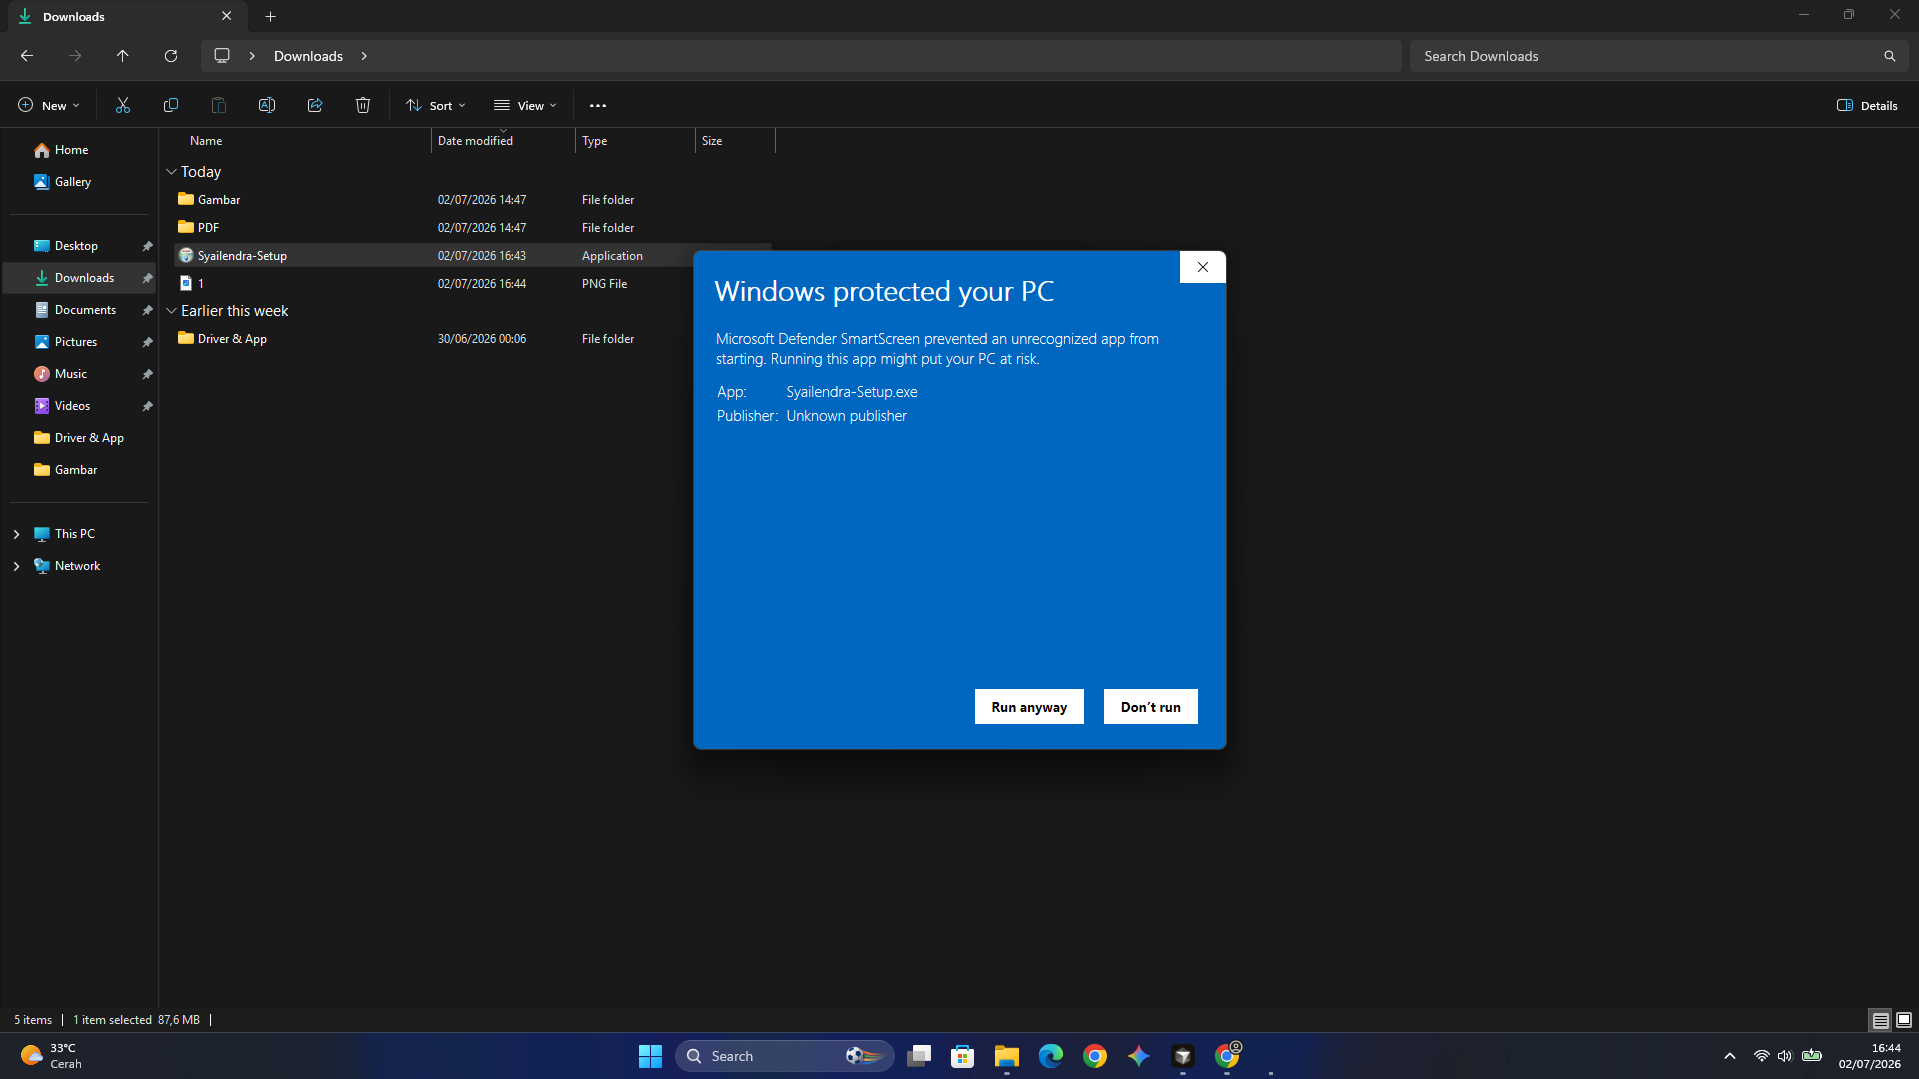
Task: Click the PC icon in address bar
Action: [222, 56]
